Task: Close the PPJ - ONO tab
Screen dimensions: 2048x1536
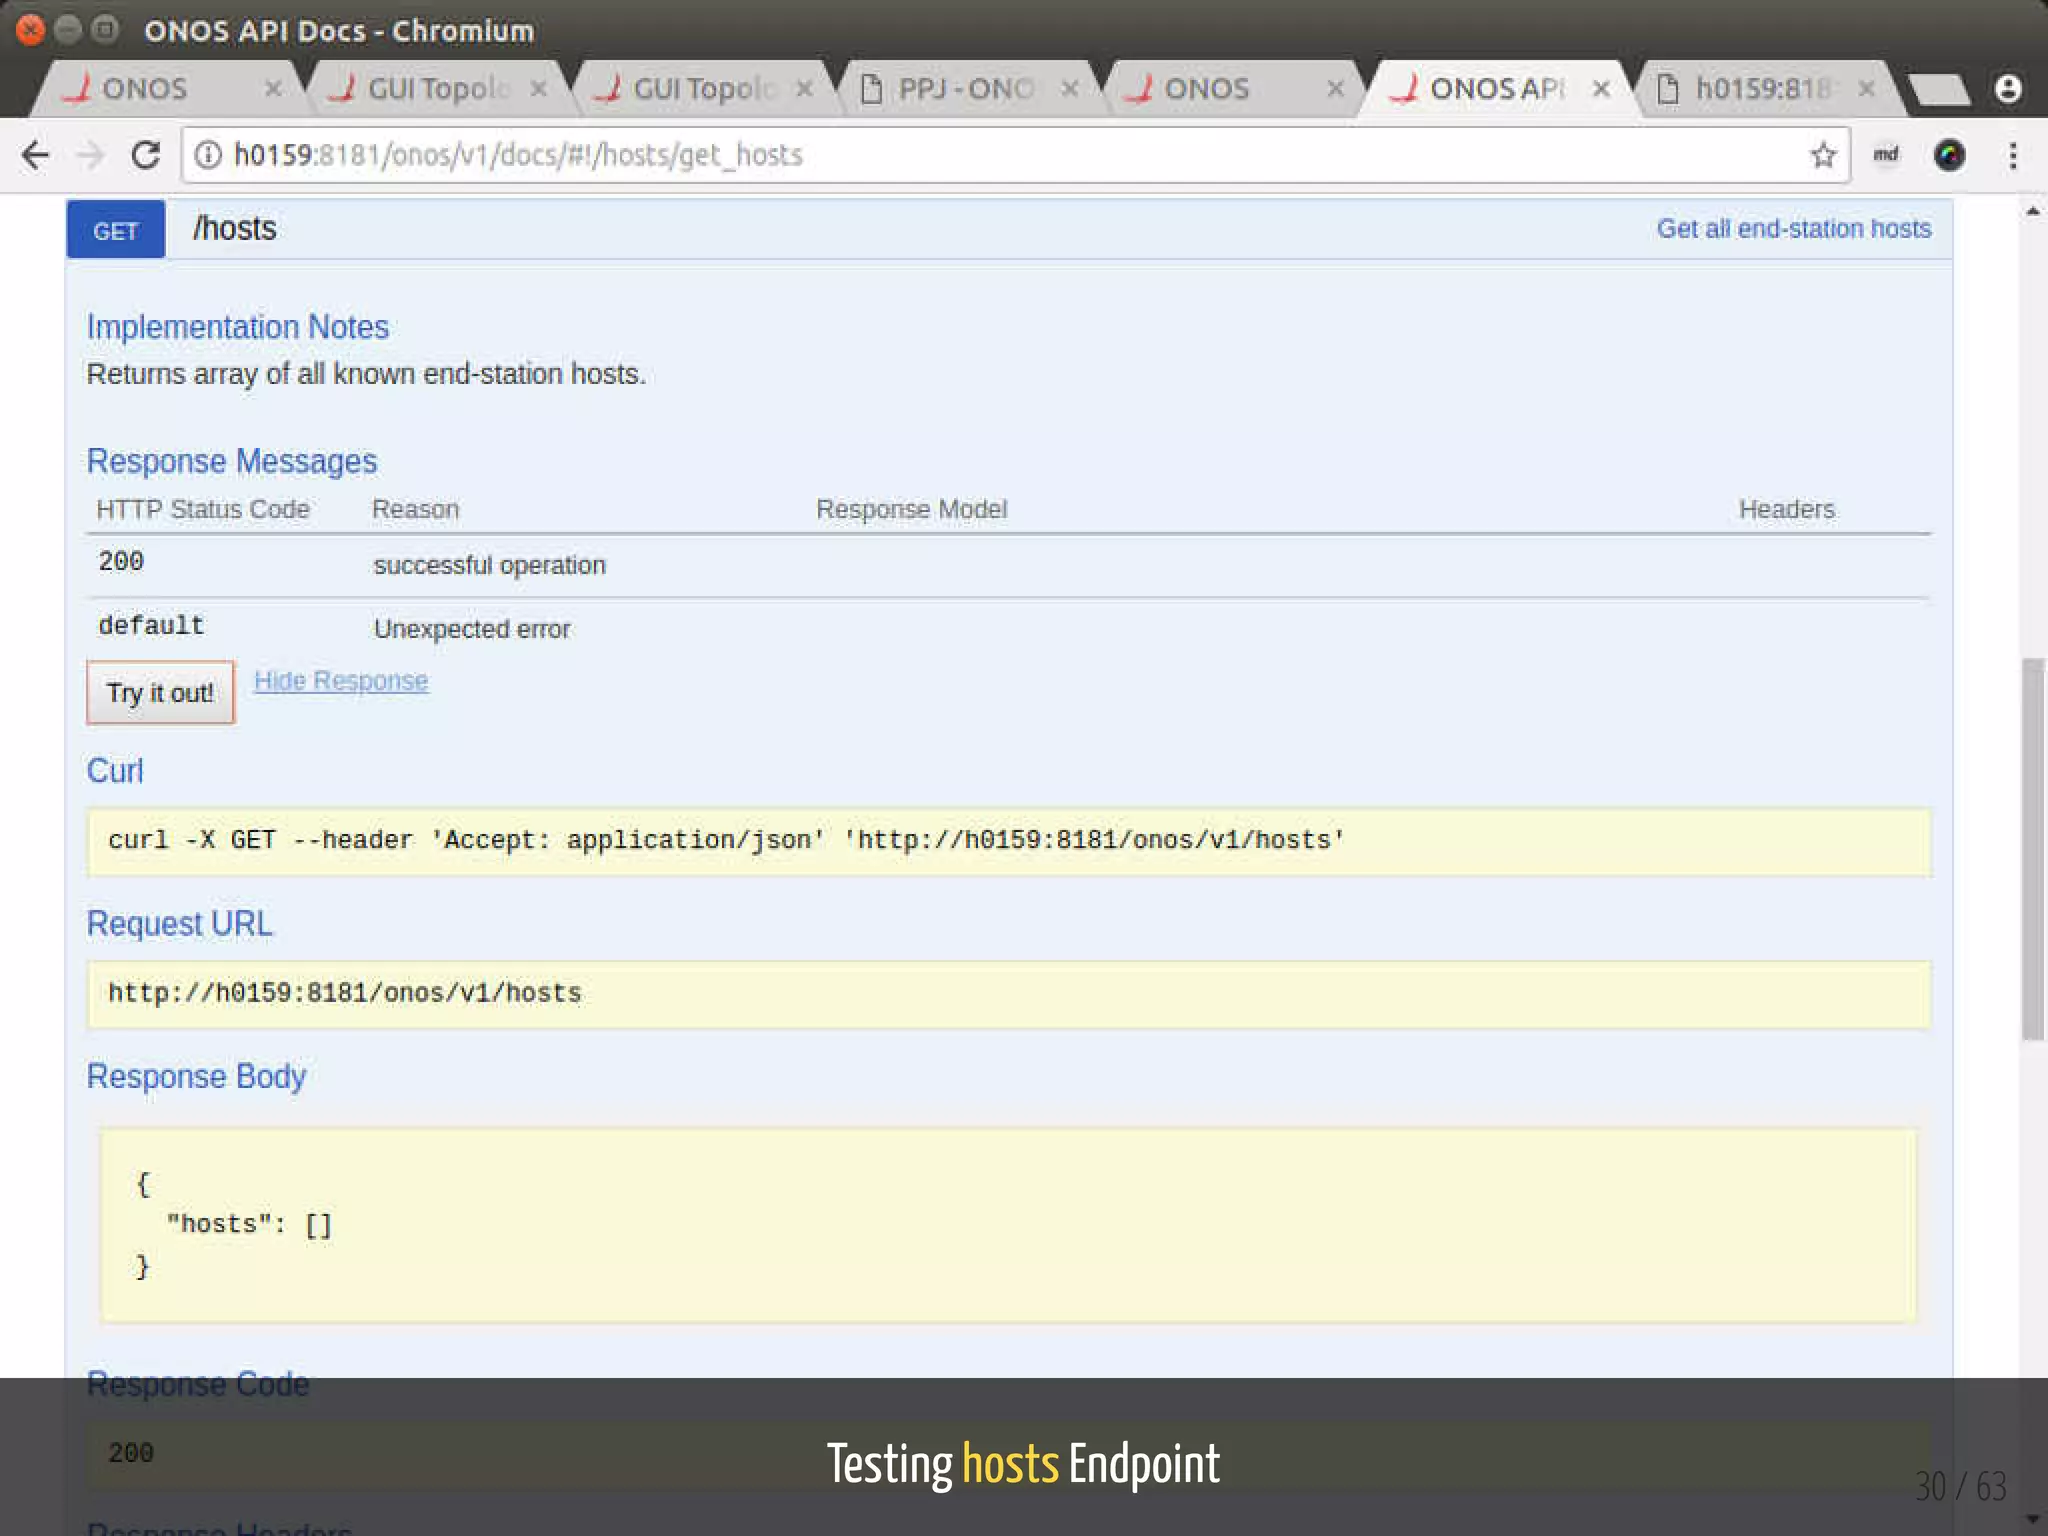Action: pos(1070,89)
